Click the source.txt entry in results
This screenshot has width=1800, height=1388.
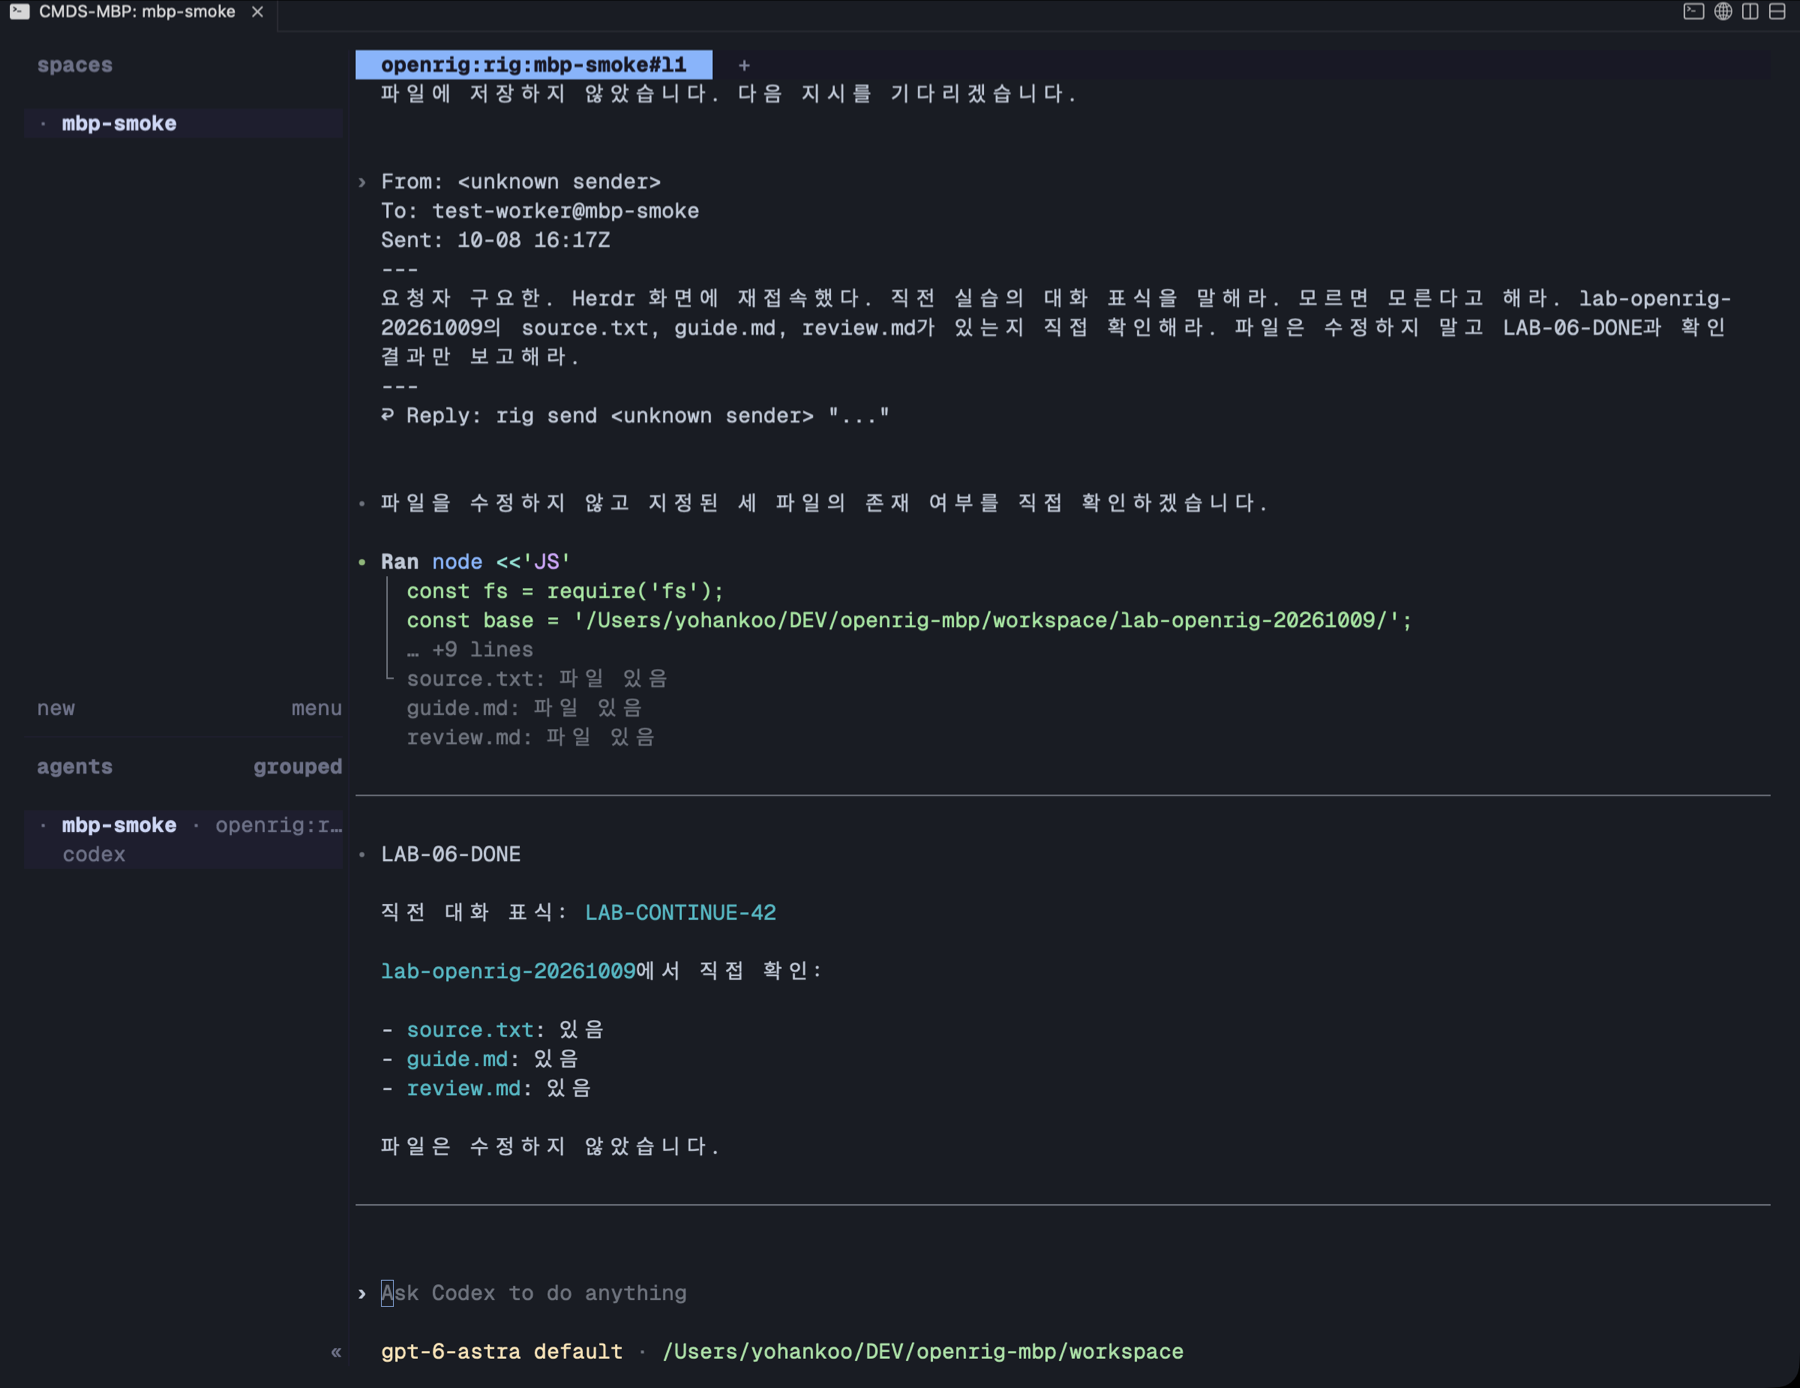pyautogui.click(x=470, y=1030)
